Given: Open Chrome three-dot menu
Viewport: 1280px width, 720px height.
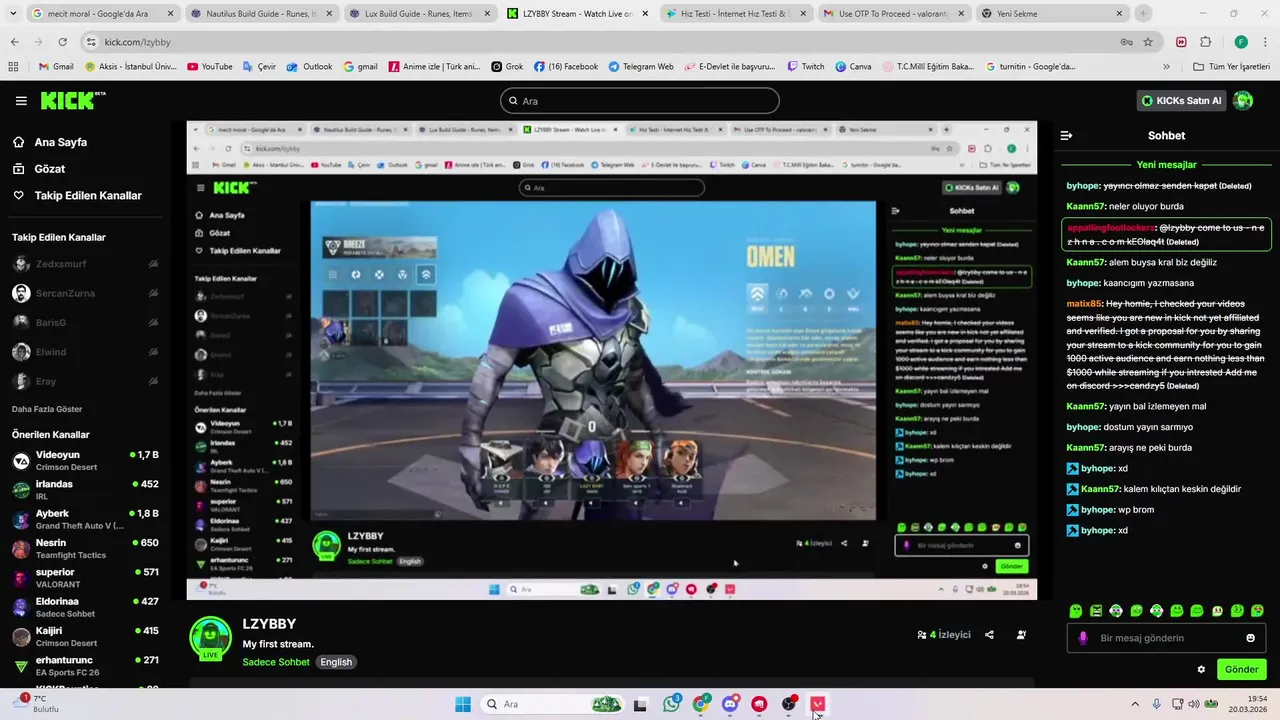Looking at the screenshot, I should pos(1265,42).
